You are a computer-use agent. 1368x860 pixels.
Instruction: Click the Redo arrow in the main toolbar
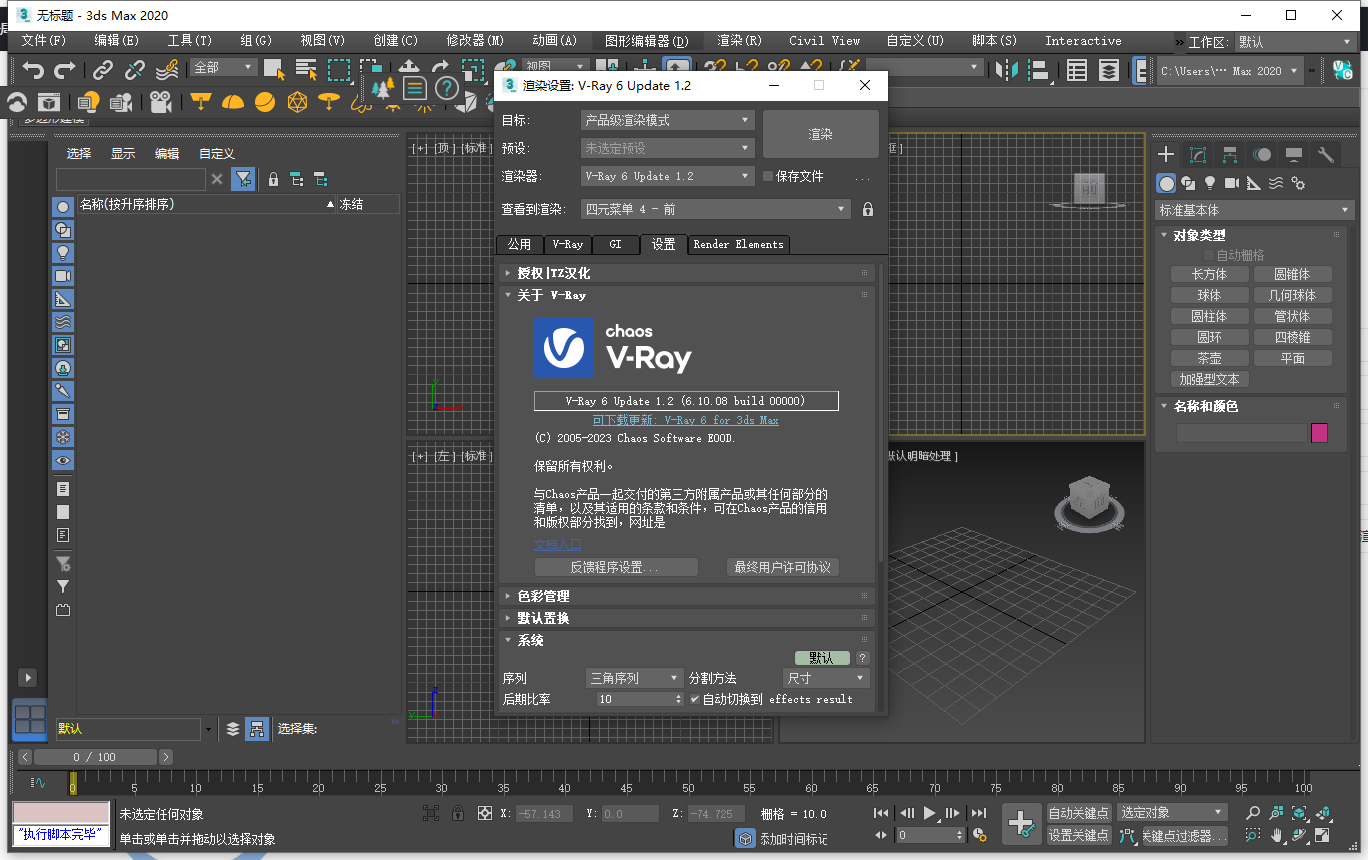[65, 70]
